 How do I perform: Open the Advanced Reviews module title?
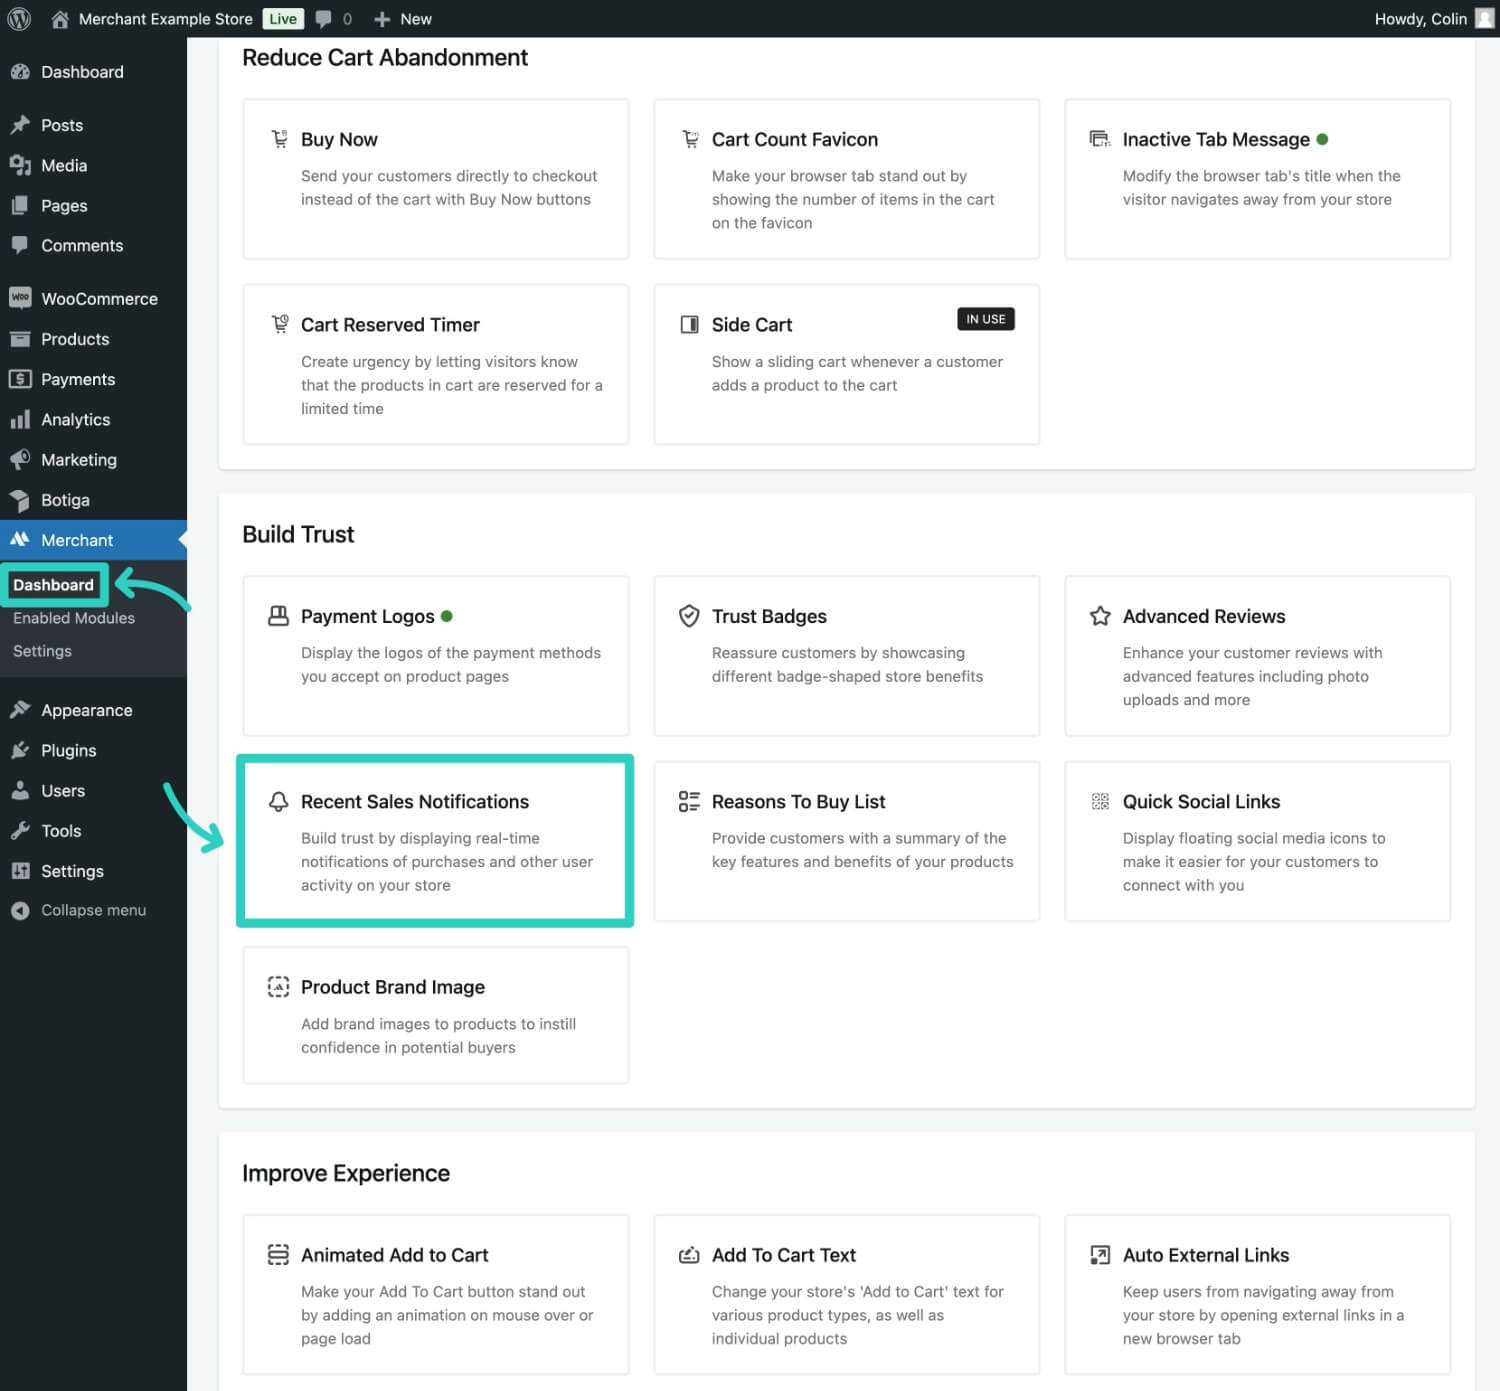tap(1204, 616)
